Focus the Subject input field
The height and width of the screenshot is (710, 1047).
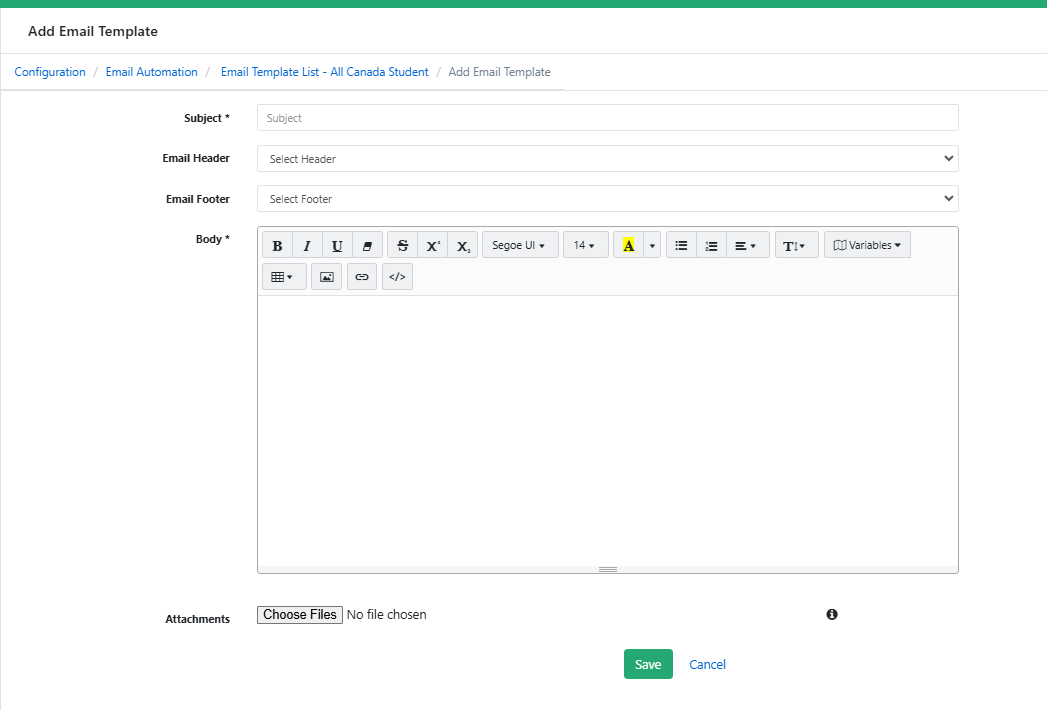(607, 118)
